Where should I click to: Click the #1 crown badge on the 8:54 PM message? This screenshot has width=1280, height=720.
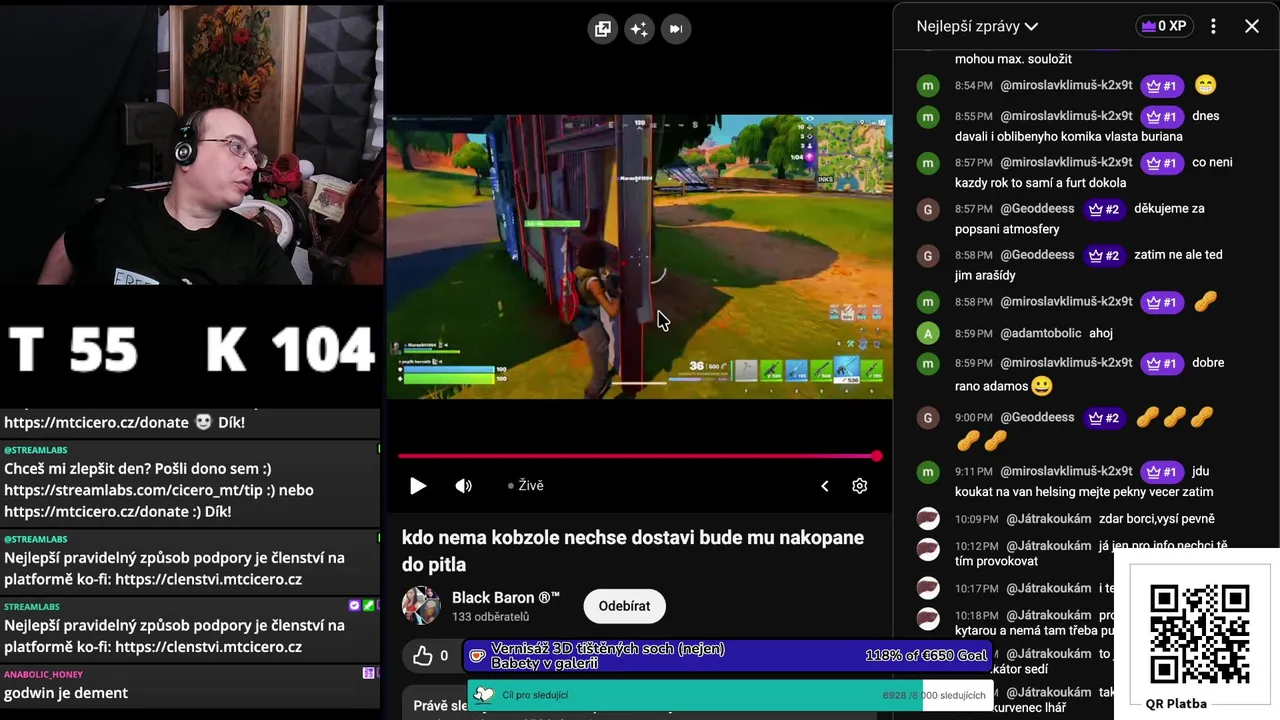1162,86
